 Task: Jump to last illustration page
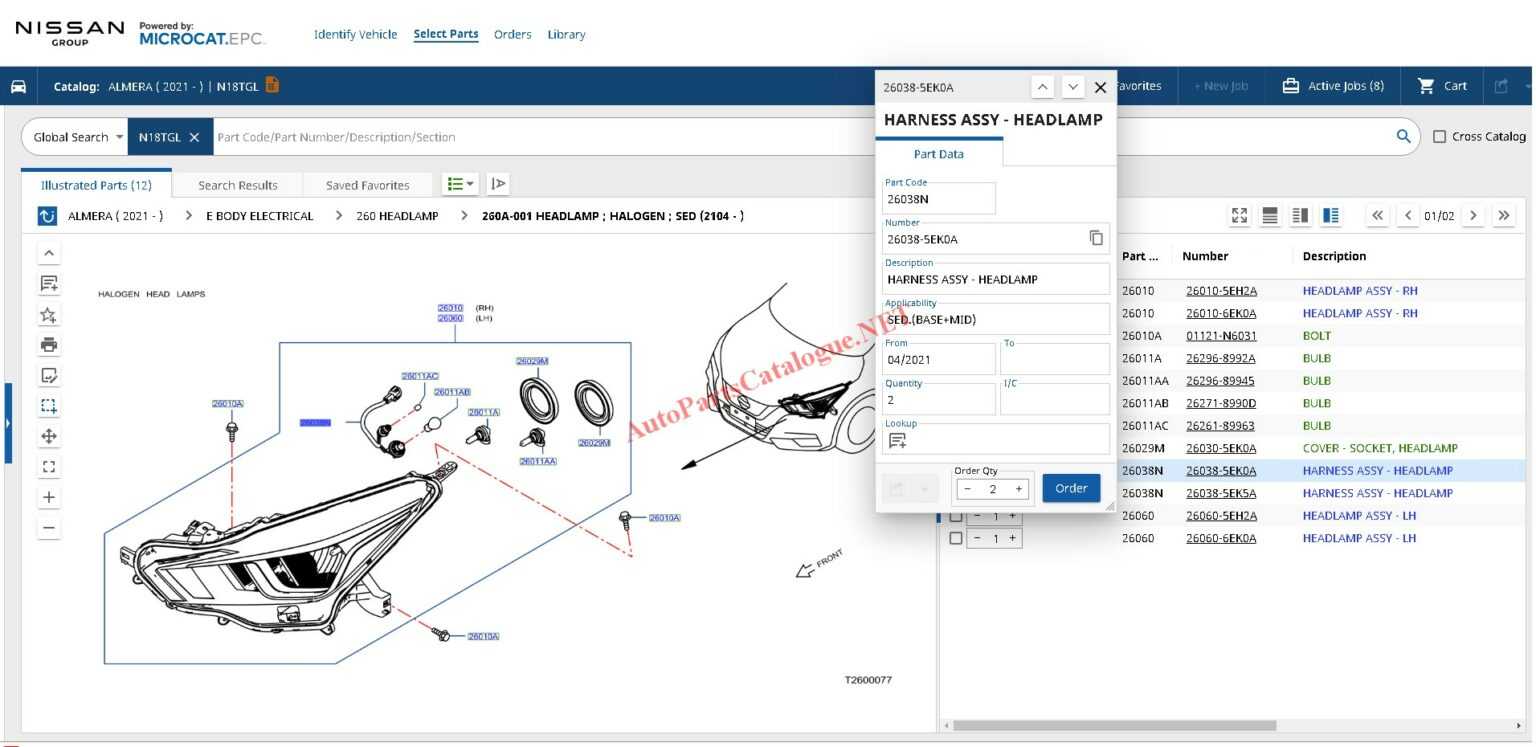pyautogui.click(x=1503, y=216)
